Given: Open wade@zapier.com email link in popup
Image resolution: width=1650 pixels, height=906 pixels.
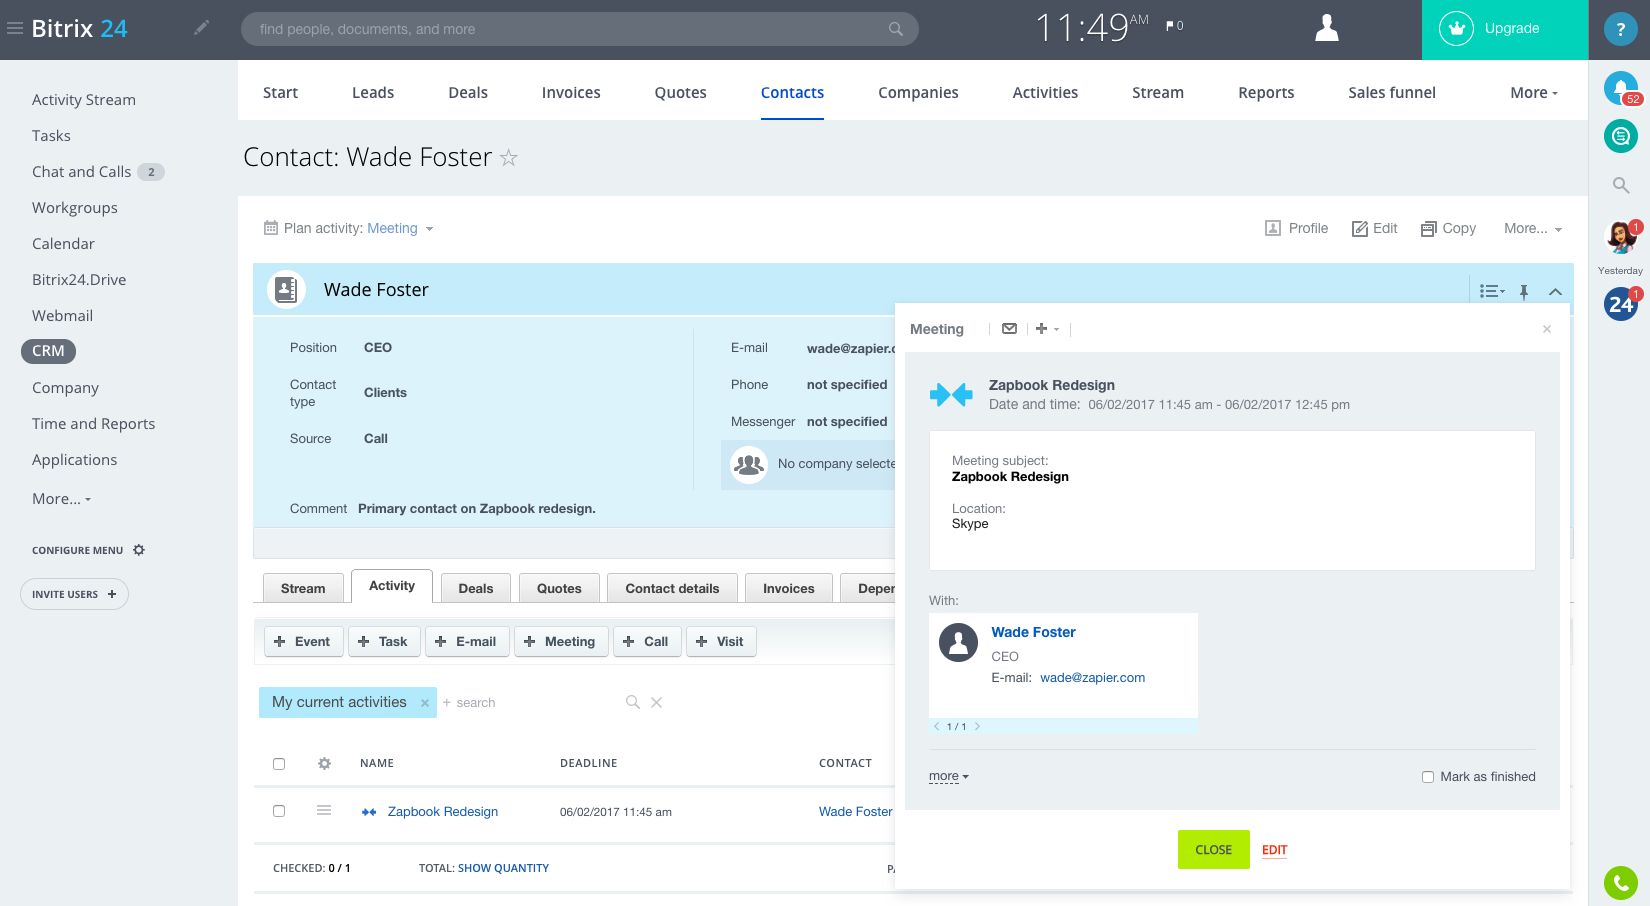Looking at the screenshot, I should pos(1092,678).
